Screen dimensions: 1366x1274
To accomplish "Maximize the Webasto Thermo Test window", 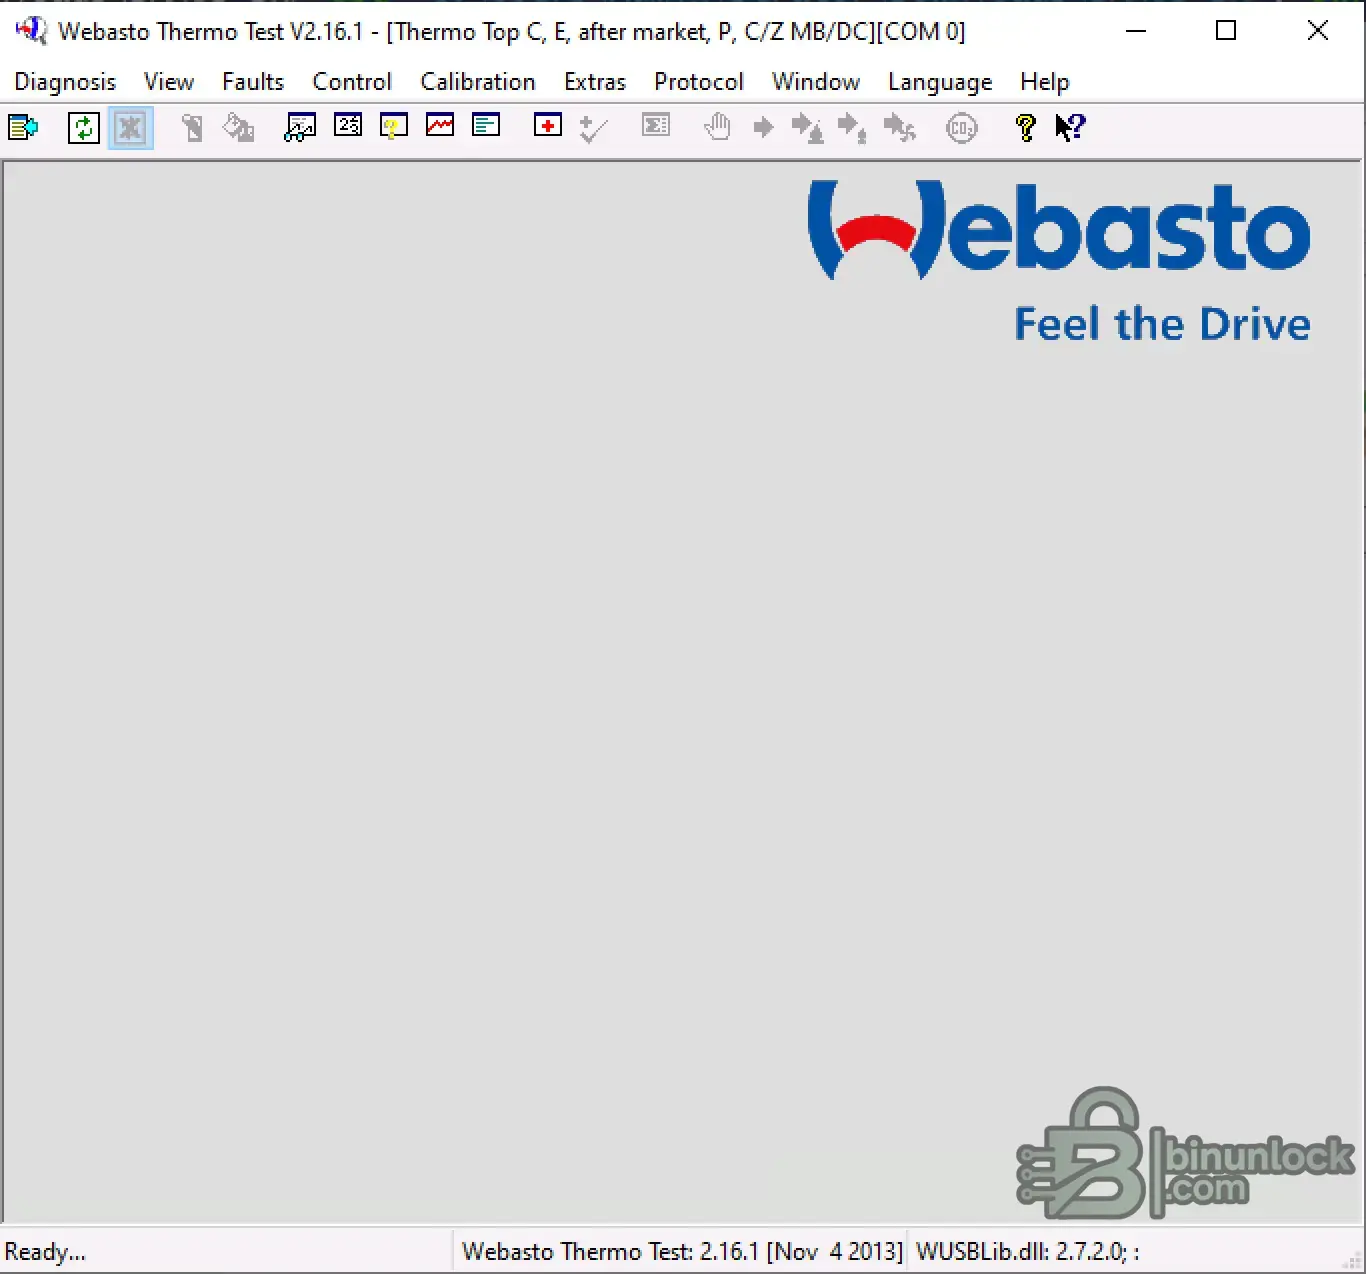I will (1226, 31).
